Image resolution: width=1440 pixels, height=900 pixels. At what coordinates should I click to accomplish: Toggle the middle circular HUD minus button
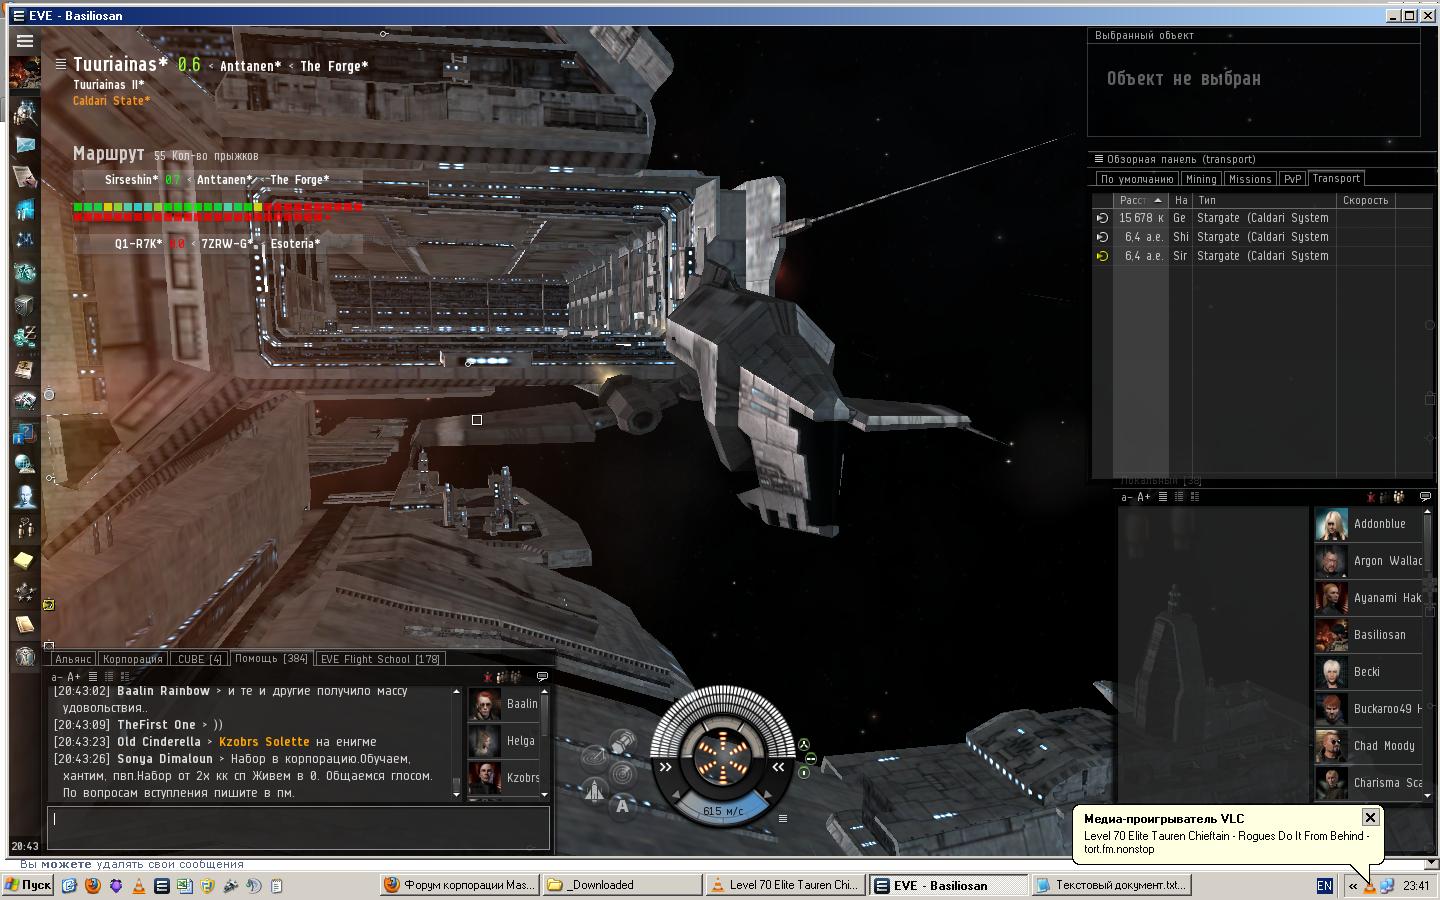811,759
